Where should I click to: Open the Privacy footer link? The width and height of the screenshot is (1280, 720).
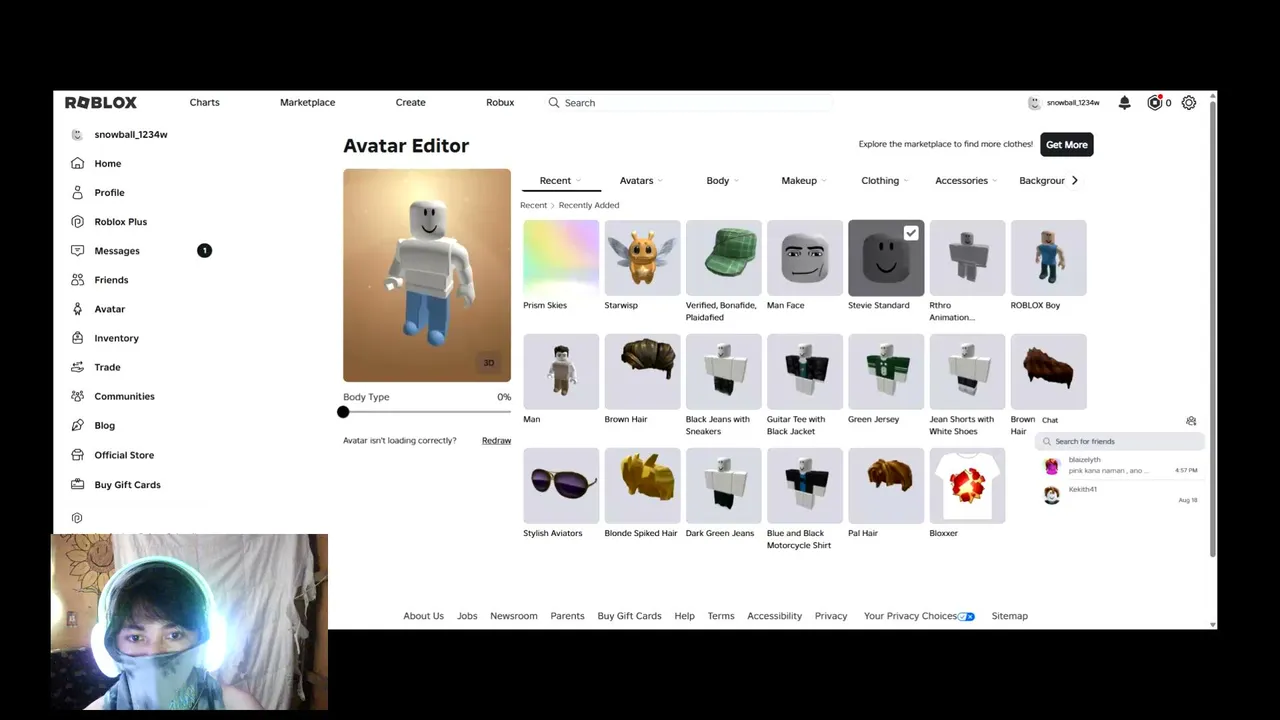(831, 616)
